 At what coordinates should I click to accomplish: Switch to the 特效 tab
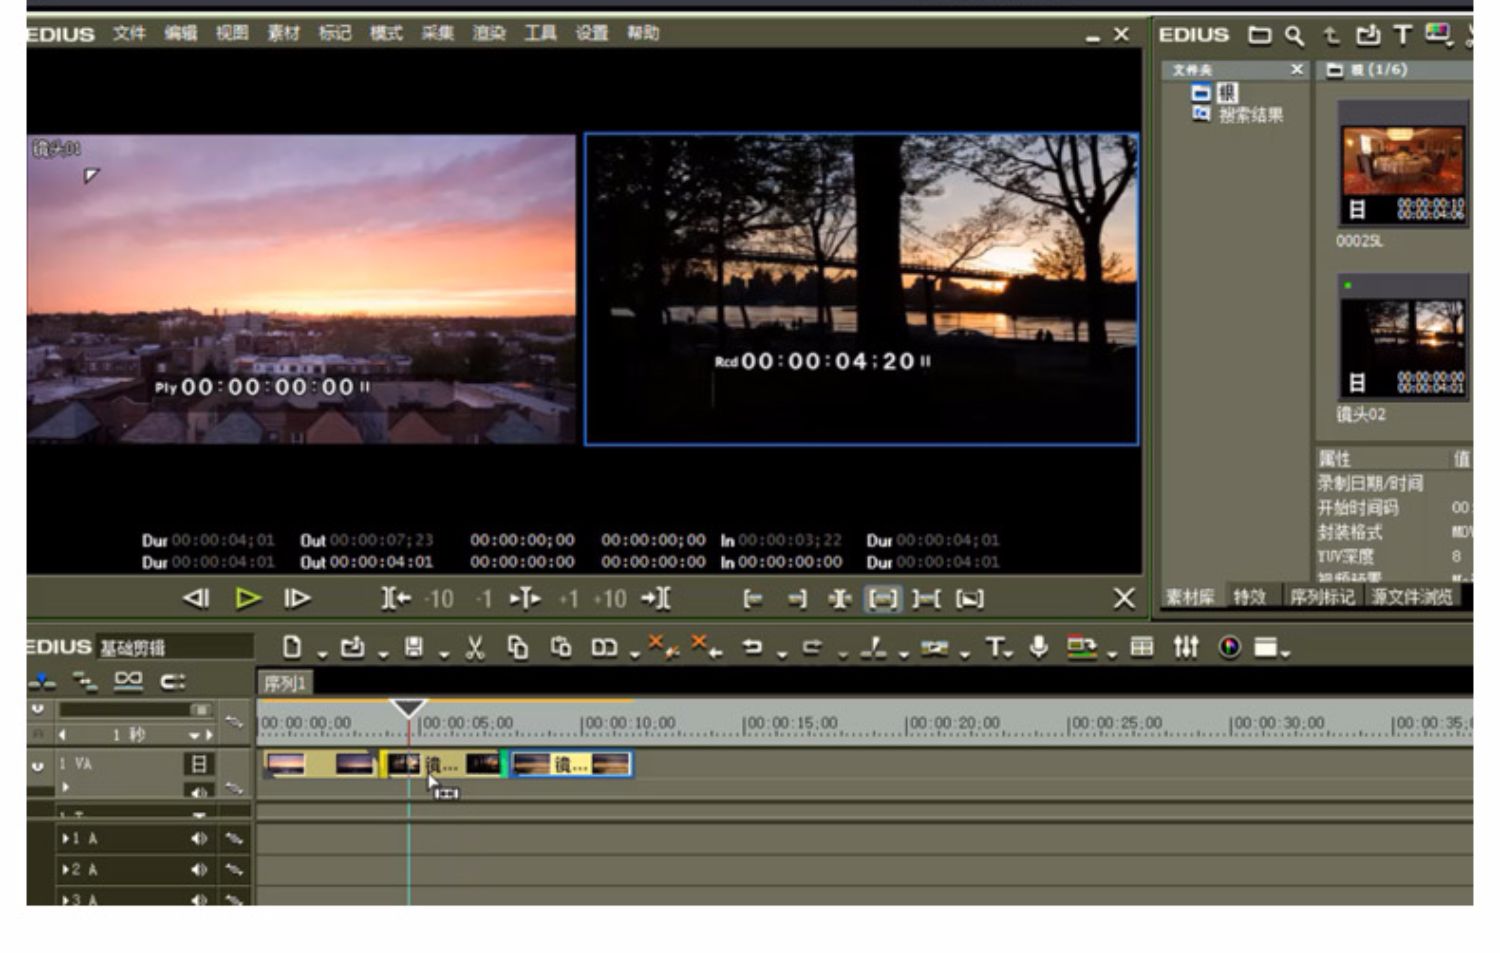1249,597
